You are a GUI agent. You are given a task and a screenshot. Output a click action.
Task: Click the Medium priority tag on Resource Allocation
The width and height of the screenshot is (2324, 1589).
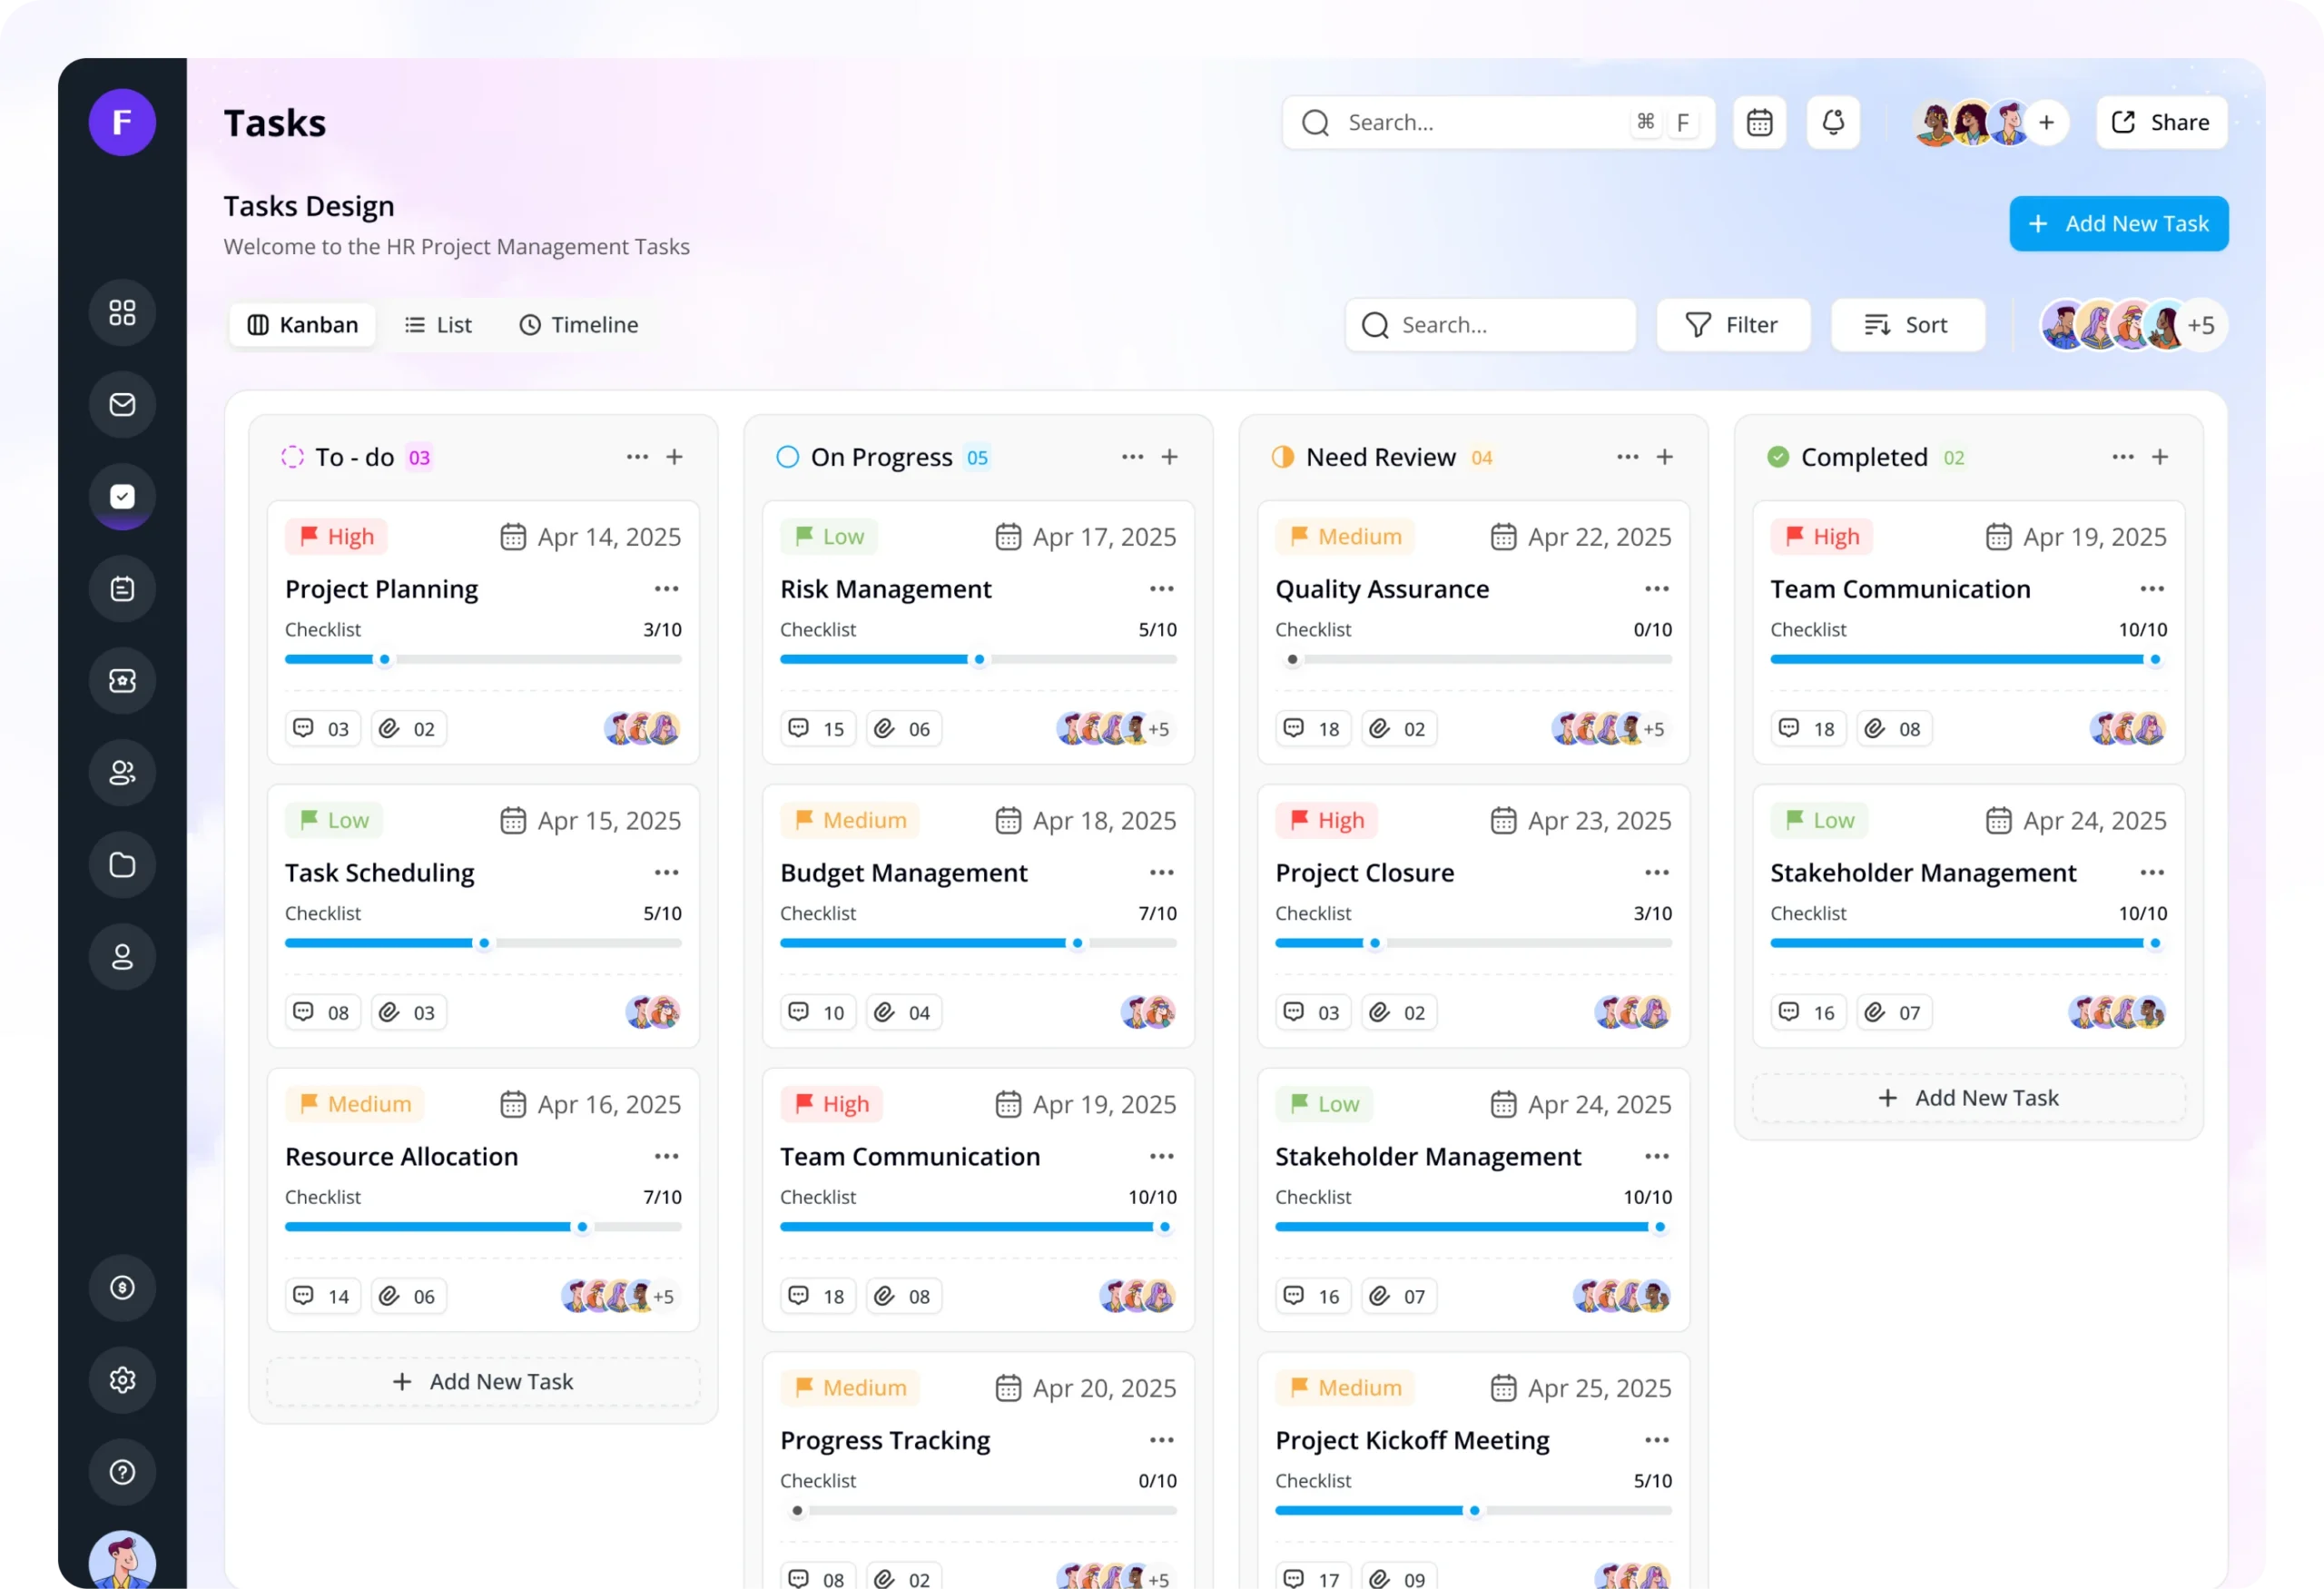355,1104
